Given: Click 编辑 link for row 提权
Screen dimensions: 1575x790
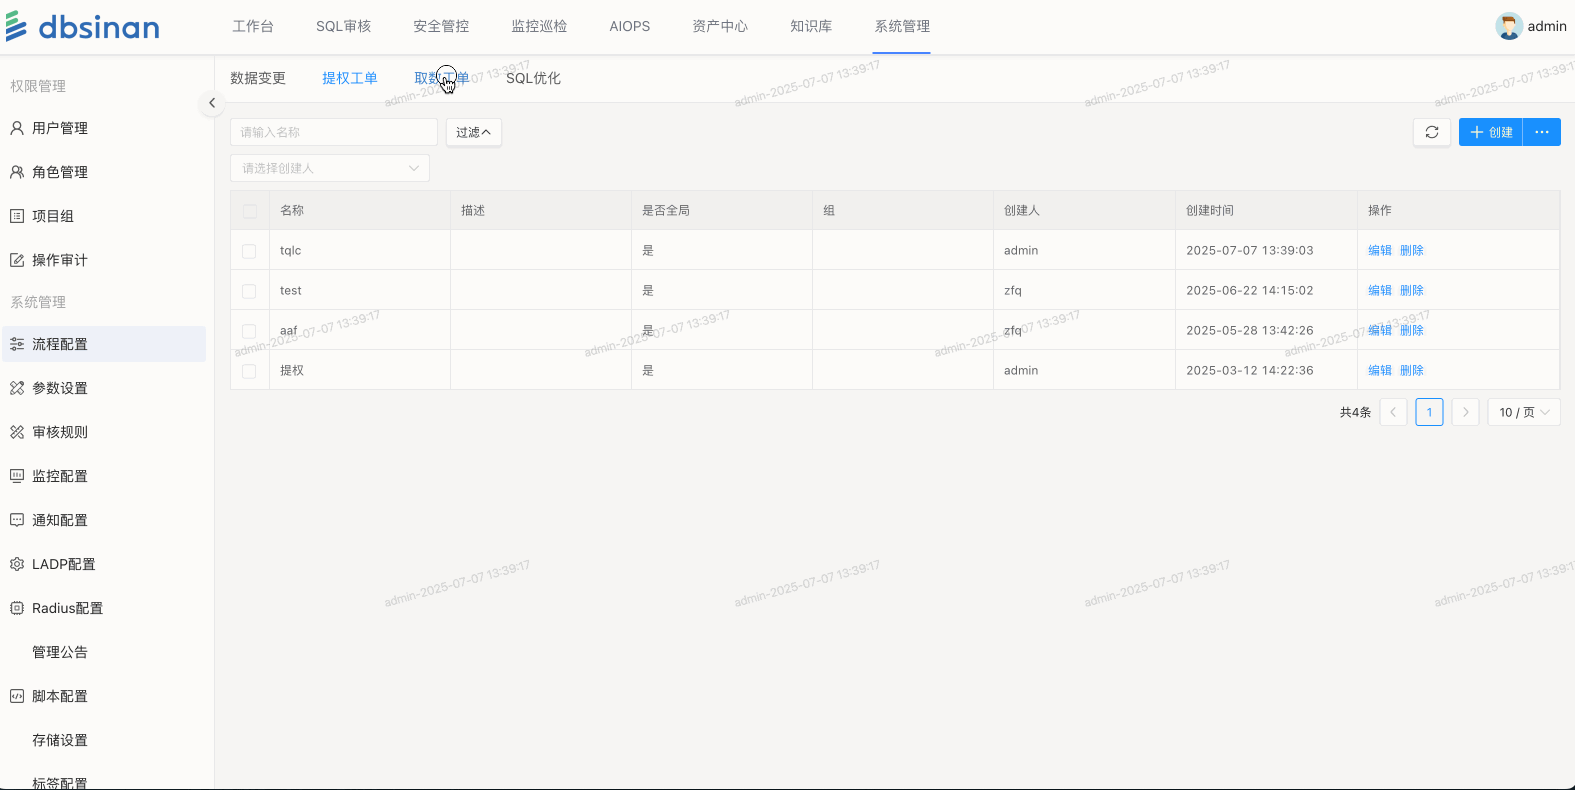Looking at the screenshot, I should coord(1379,370).
